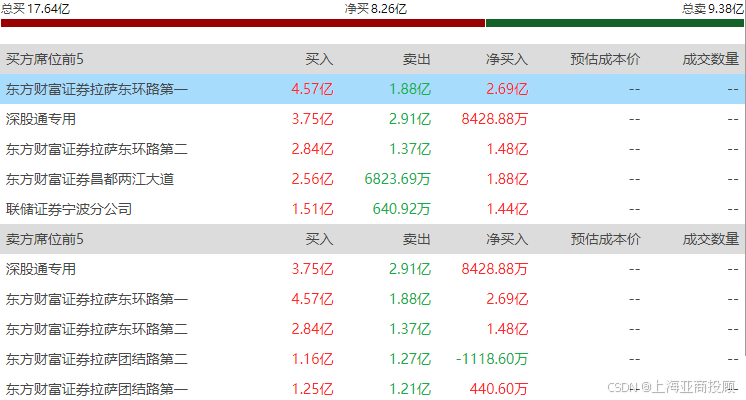This screenshot has width=746, height=400.
Task: Click 2.84亿 in seller list 东环路第二 row
Action: 312,329
